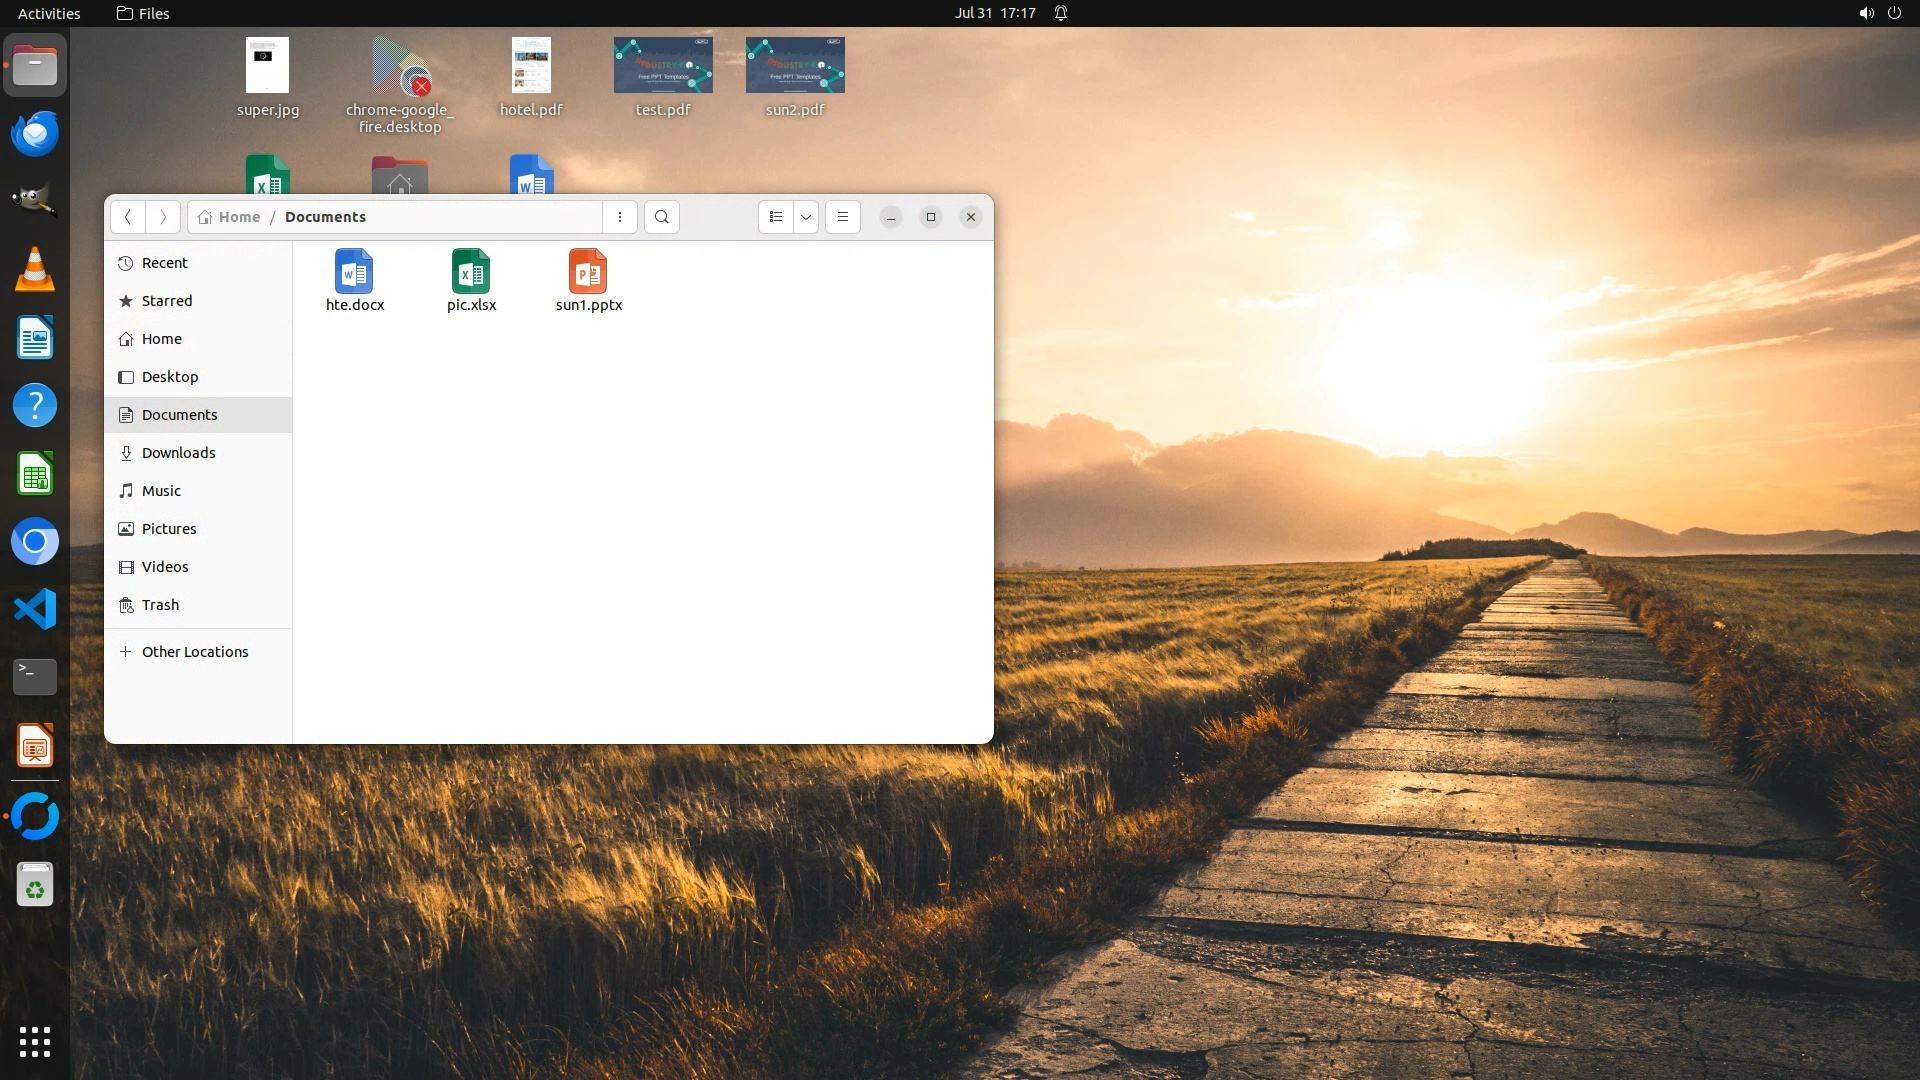Open Trash in the sidebar
1920x1080 pixels.
coord(160,605)
